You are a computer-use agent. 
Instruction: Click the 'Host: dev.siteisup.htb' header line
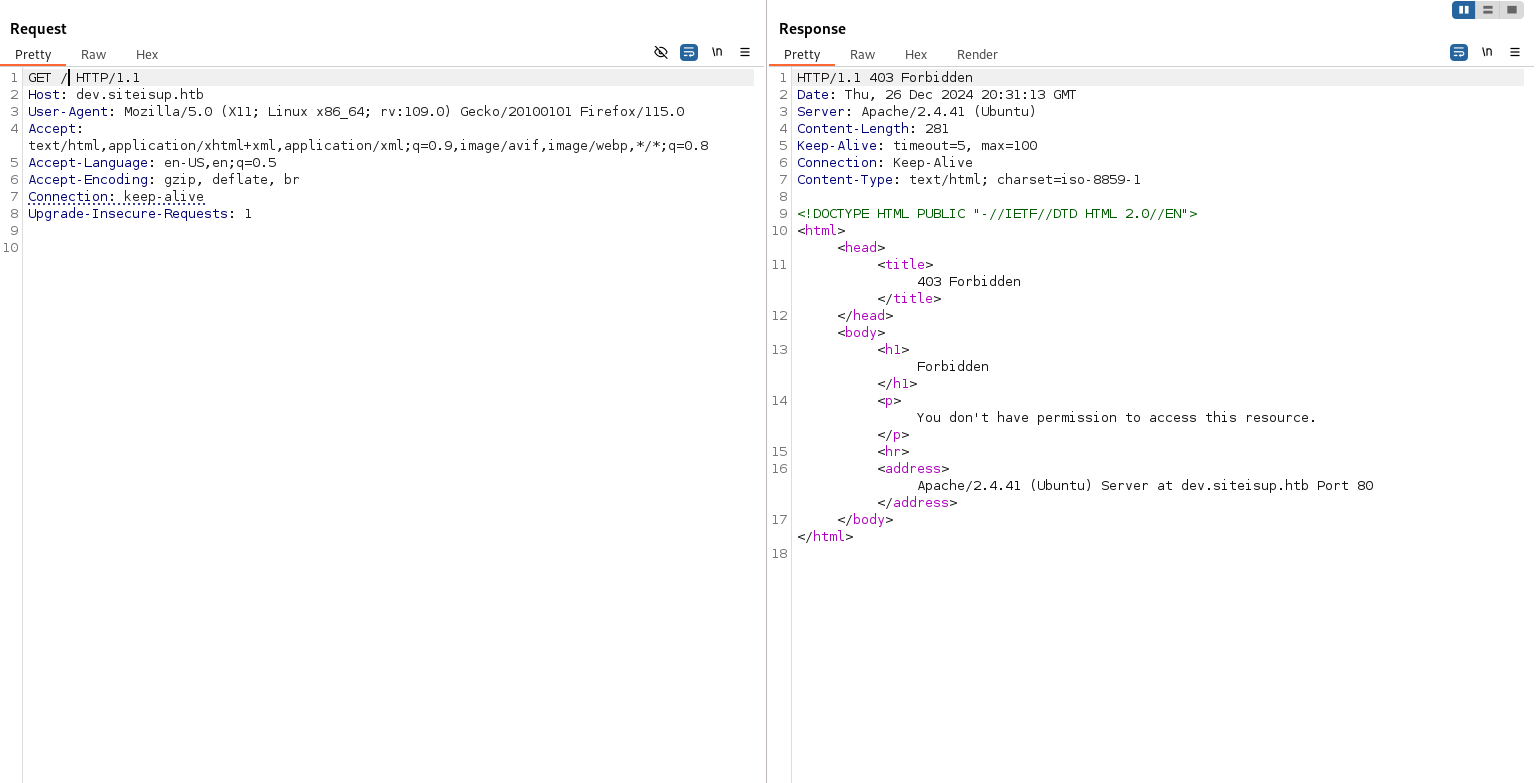tap(115, 94)
